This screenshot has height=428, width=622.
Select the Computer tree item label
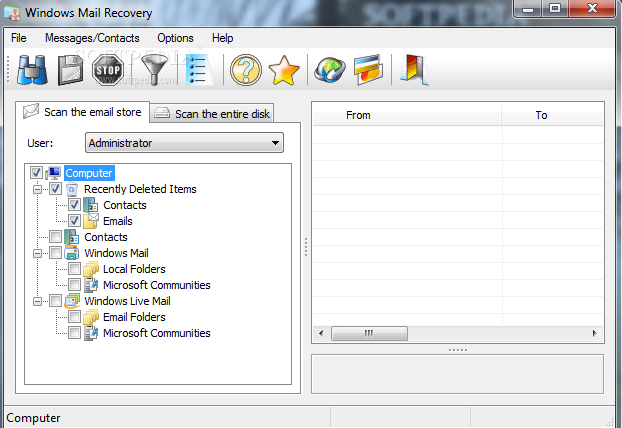89,173
